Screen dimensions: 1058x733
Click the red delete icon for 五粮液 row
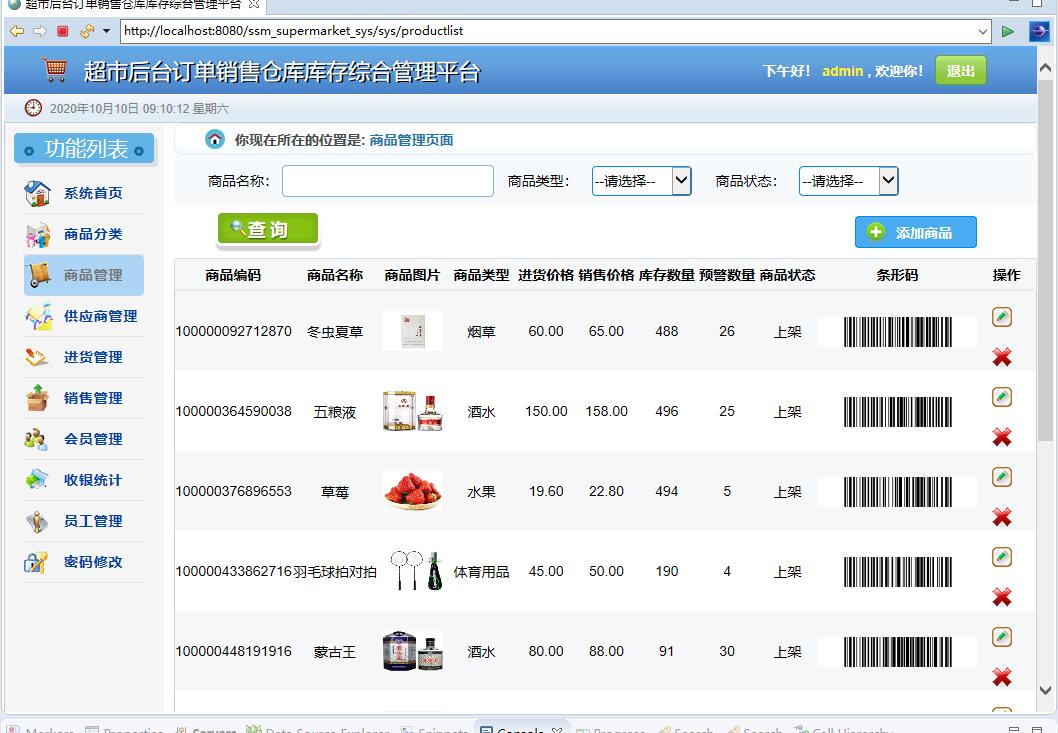coord(1001,437)
